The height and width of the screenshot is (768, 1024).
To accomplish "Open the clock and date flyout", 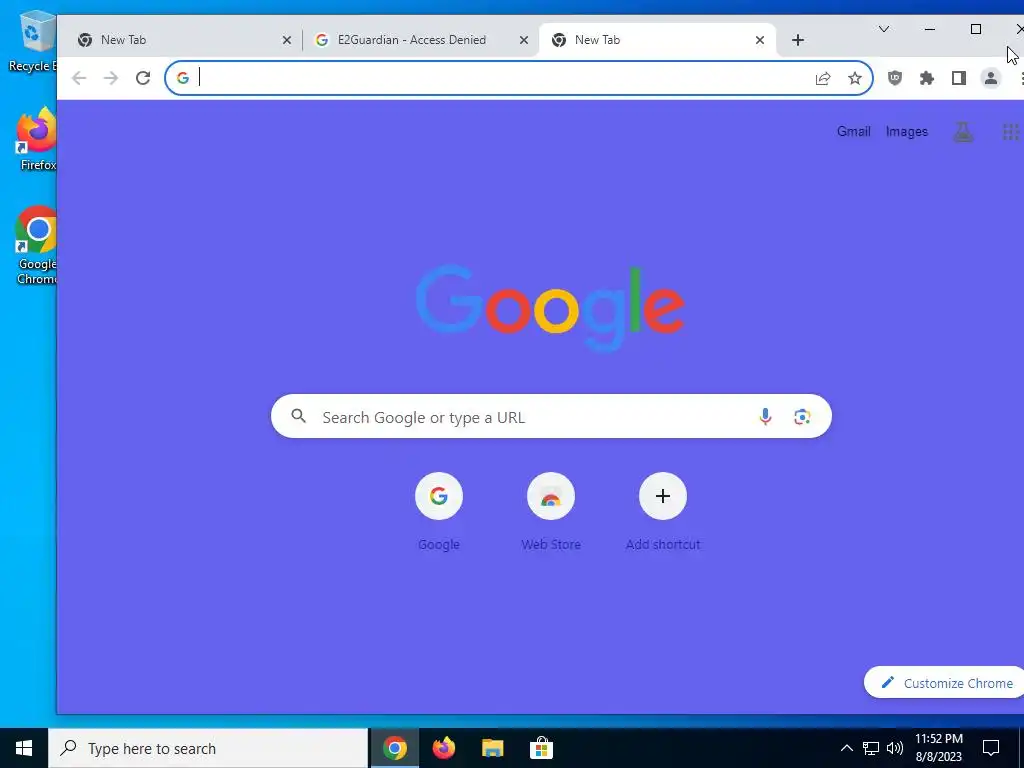I will 938,748.
